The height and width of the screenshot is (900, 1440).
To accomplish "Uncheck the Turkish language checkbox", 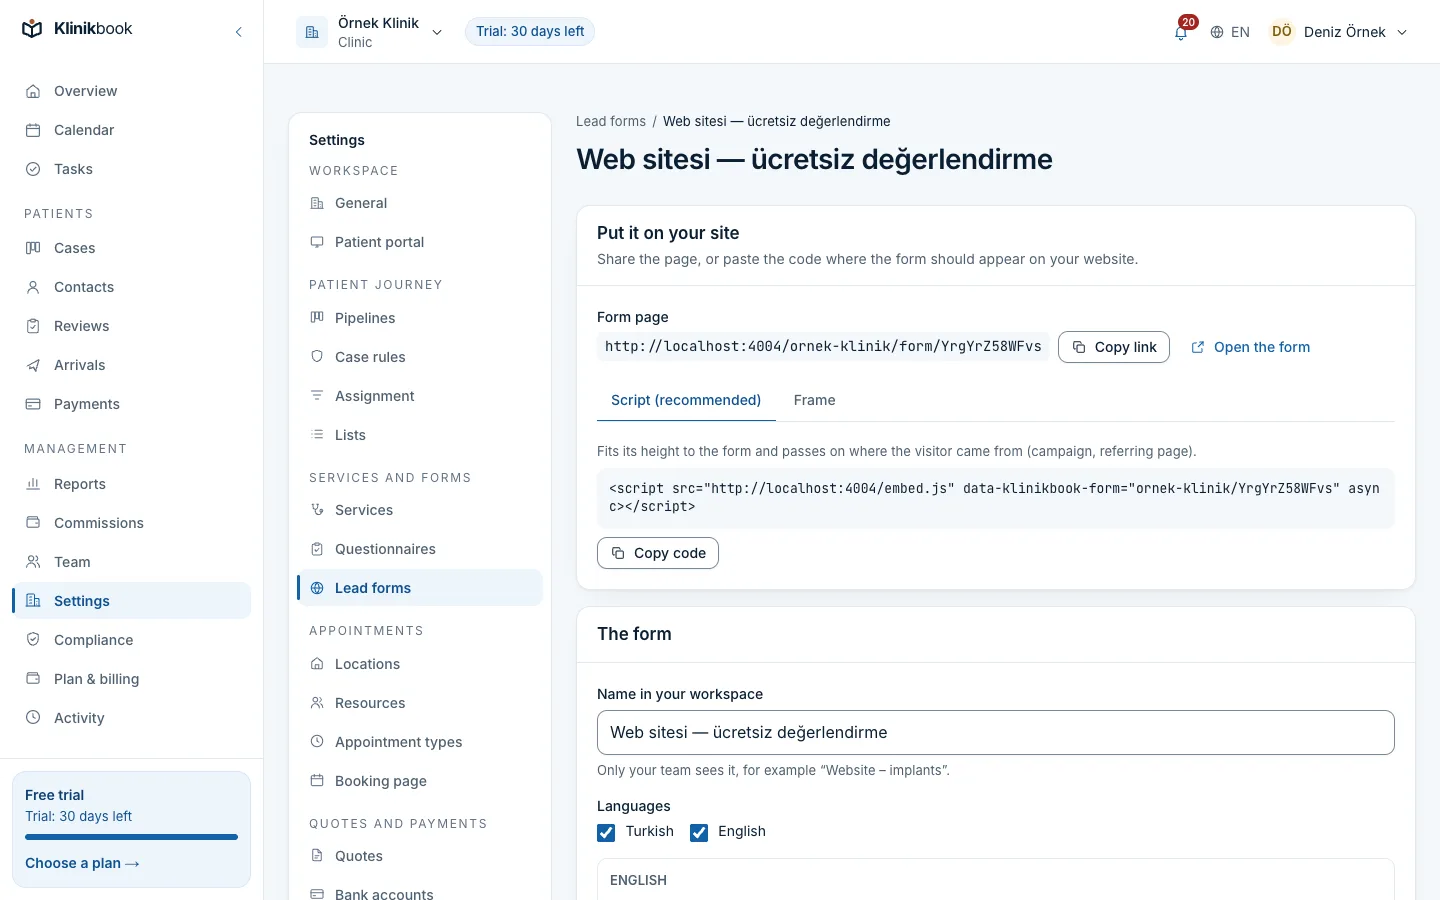I will point(606,832).
